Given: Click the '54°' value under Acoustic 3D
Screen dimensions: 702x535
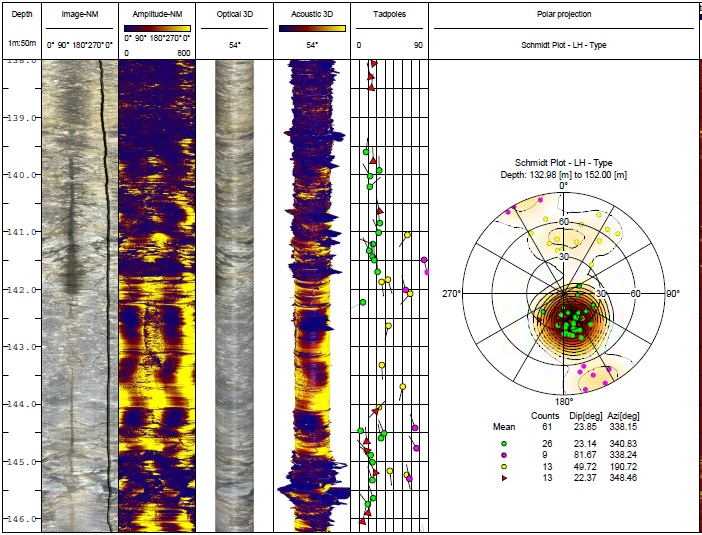Looking at the screenshot, I should tap(312, 45).
